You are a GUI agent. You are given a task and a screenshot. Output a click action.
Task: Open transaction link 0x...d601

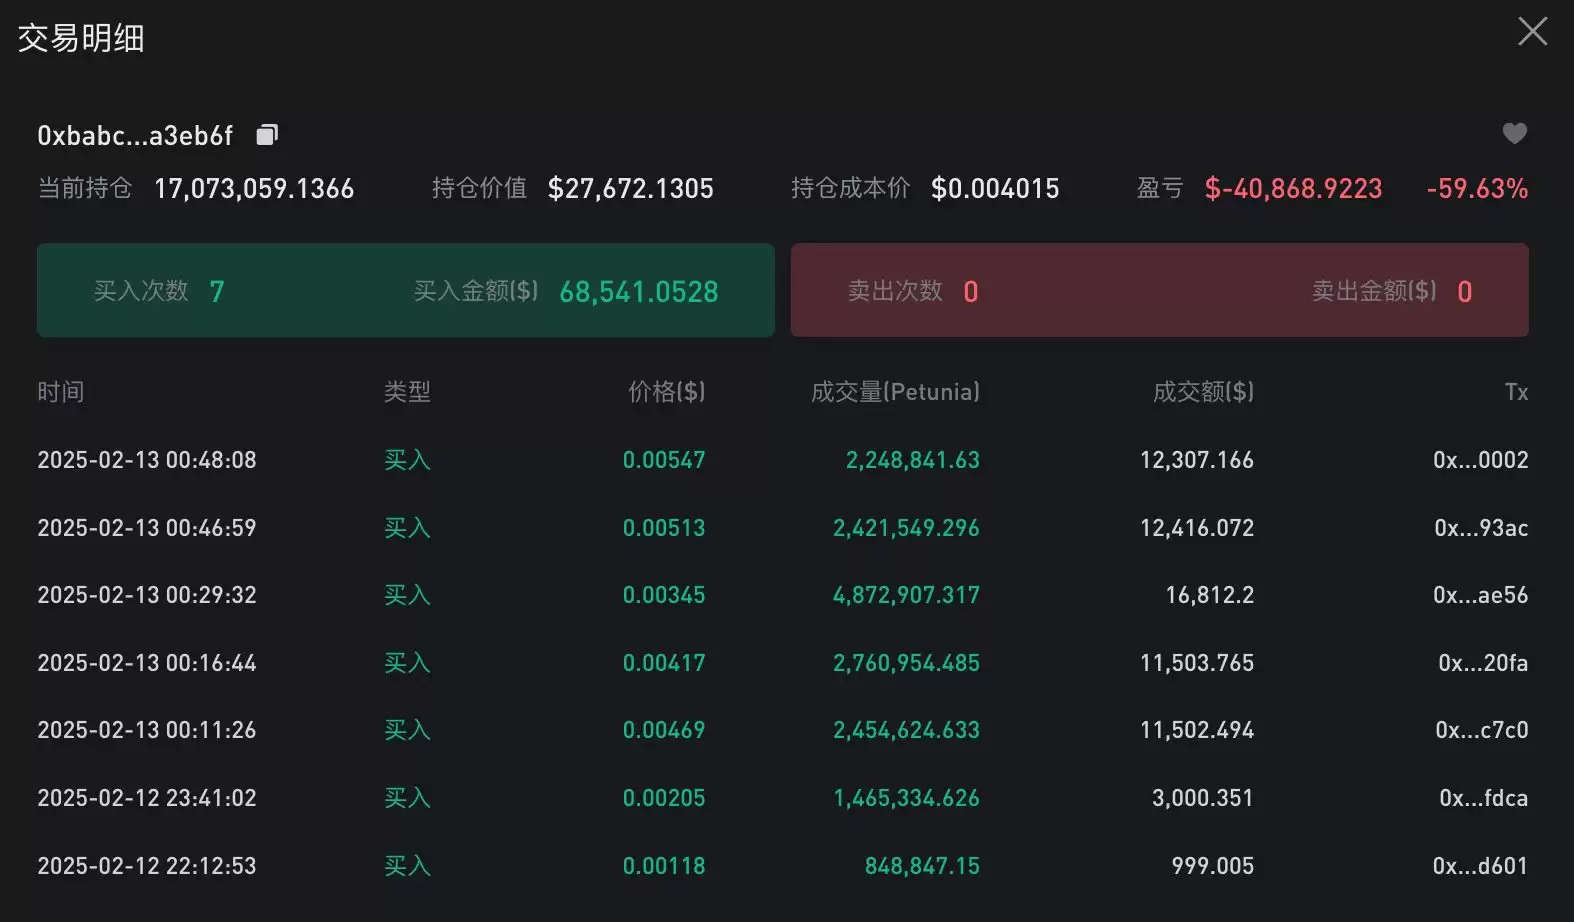(x=1480, y=866)
